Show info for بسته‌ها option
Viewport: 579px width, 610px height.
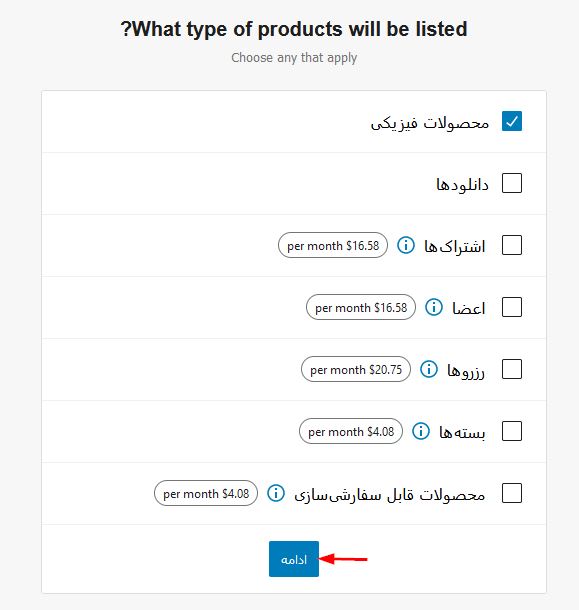point(421,431)
